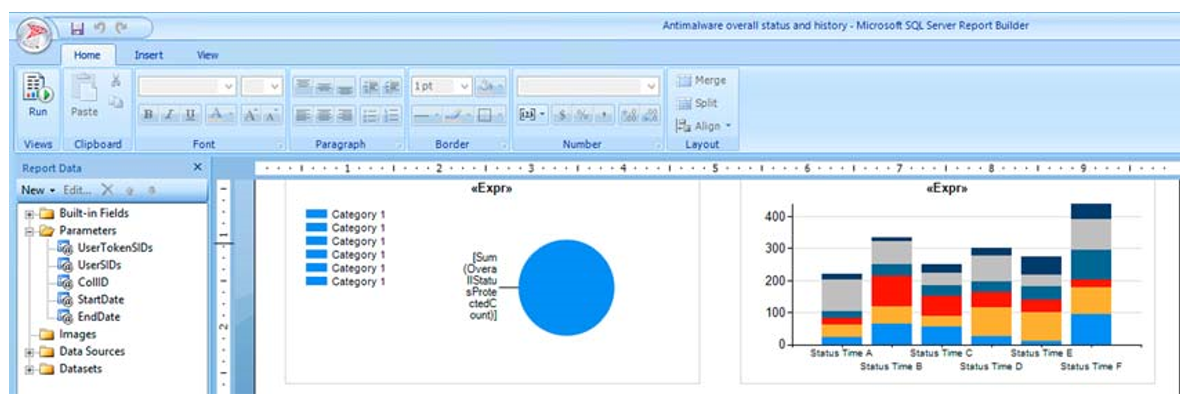Collapse the Parameters folder
This screenshot has height=399, width=1202.
click(x=30, y=231)
